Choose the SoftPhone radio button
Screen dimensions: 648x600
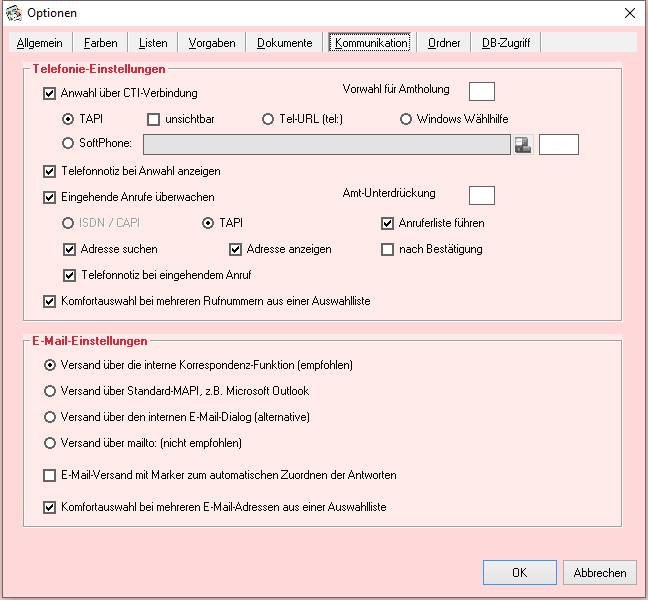(68, 143)
